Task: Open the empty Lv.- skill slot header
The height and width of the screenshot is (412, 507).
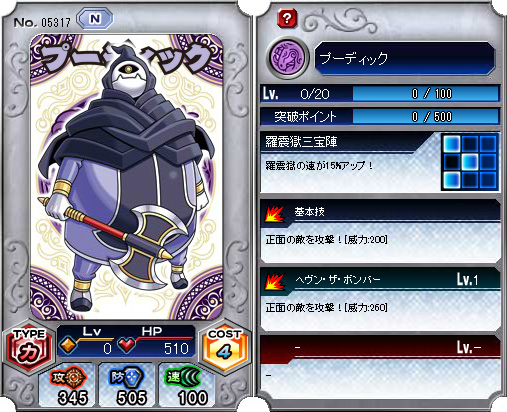Action: click(380, 349)
